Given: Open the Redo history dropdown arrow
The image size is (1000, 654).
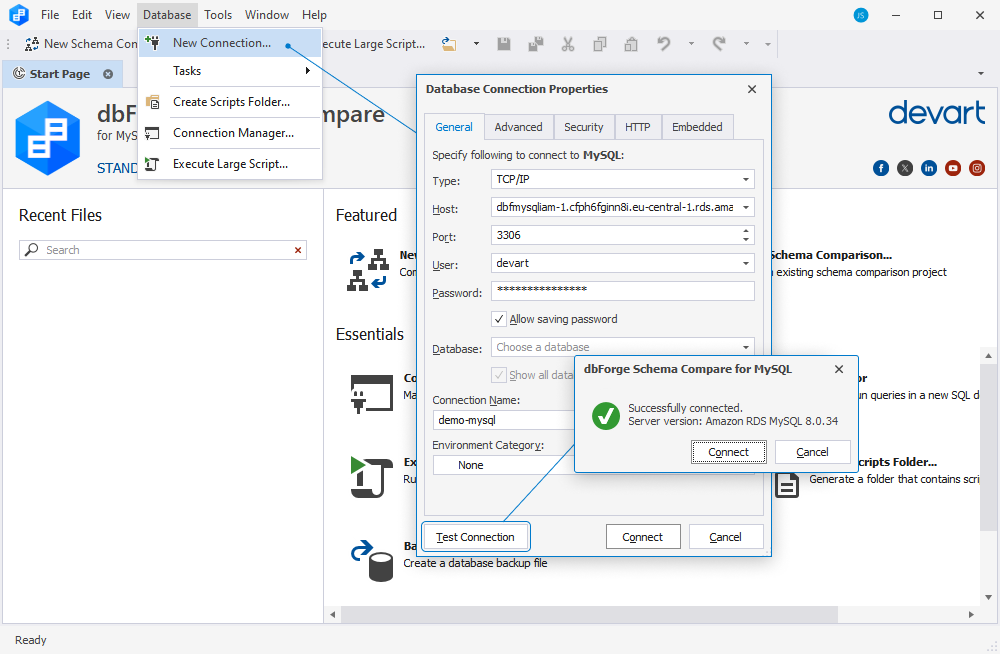Looking at the screenshot, I should click(x=746, y=44).
